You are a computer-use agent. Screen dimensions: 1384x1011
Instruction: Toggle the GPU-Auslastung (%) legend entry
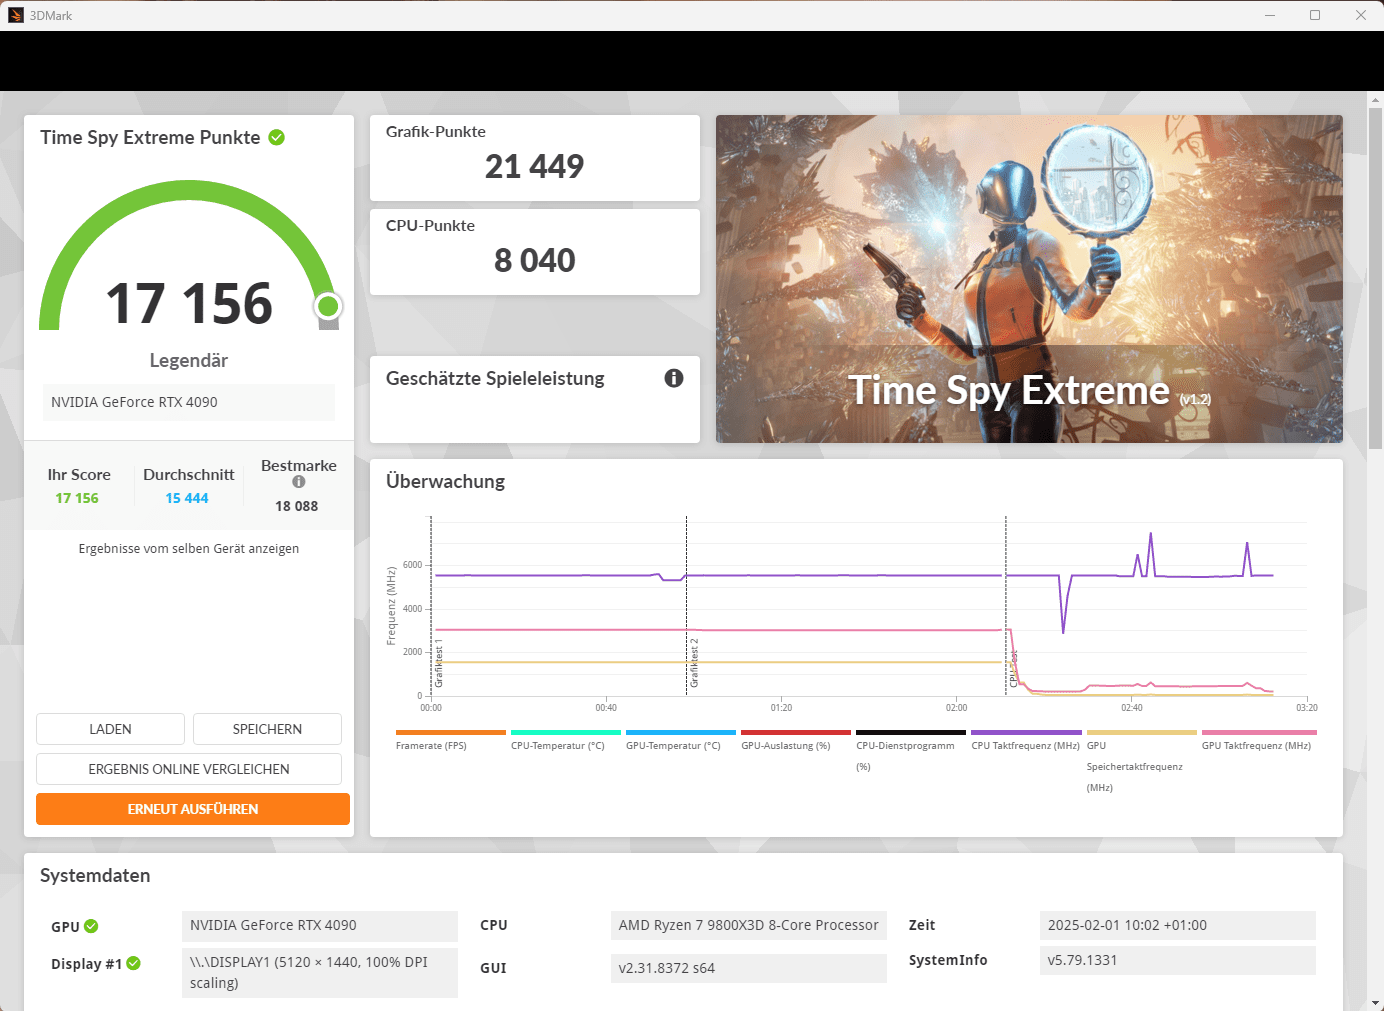tap(796, 740)
